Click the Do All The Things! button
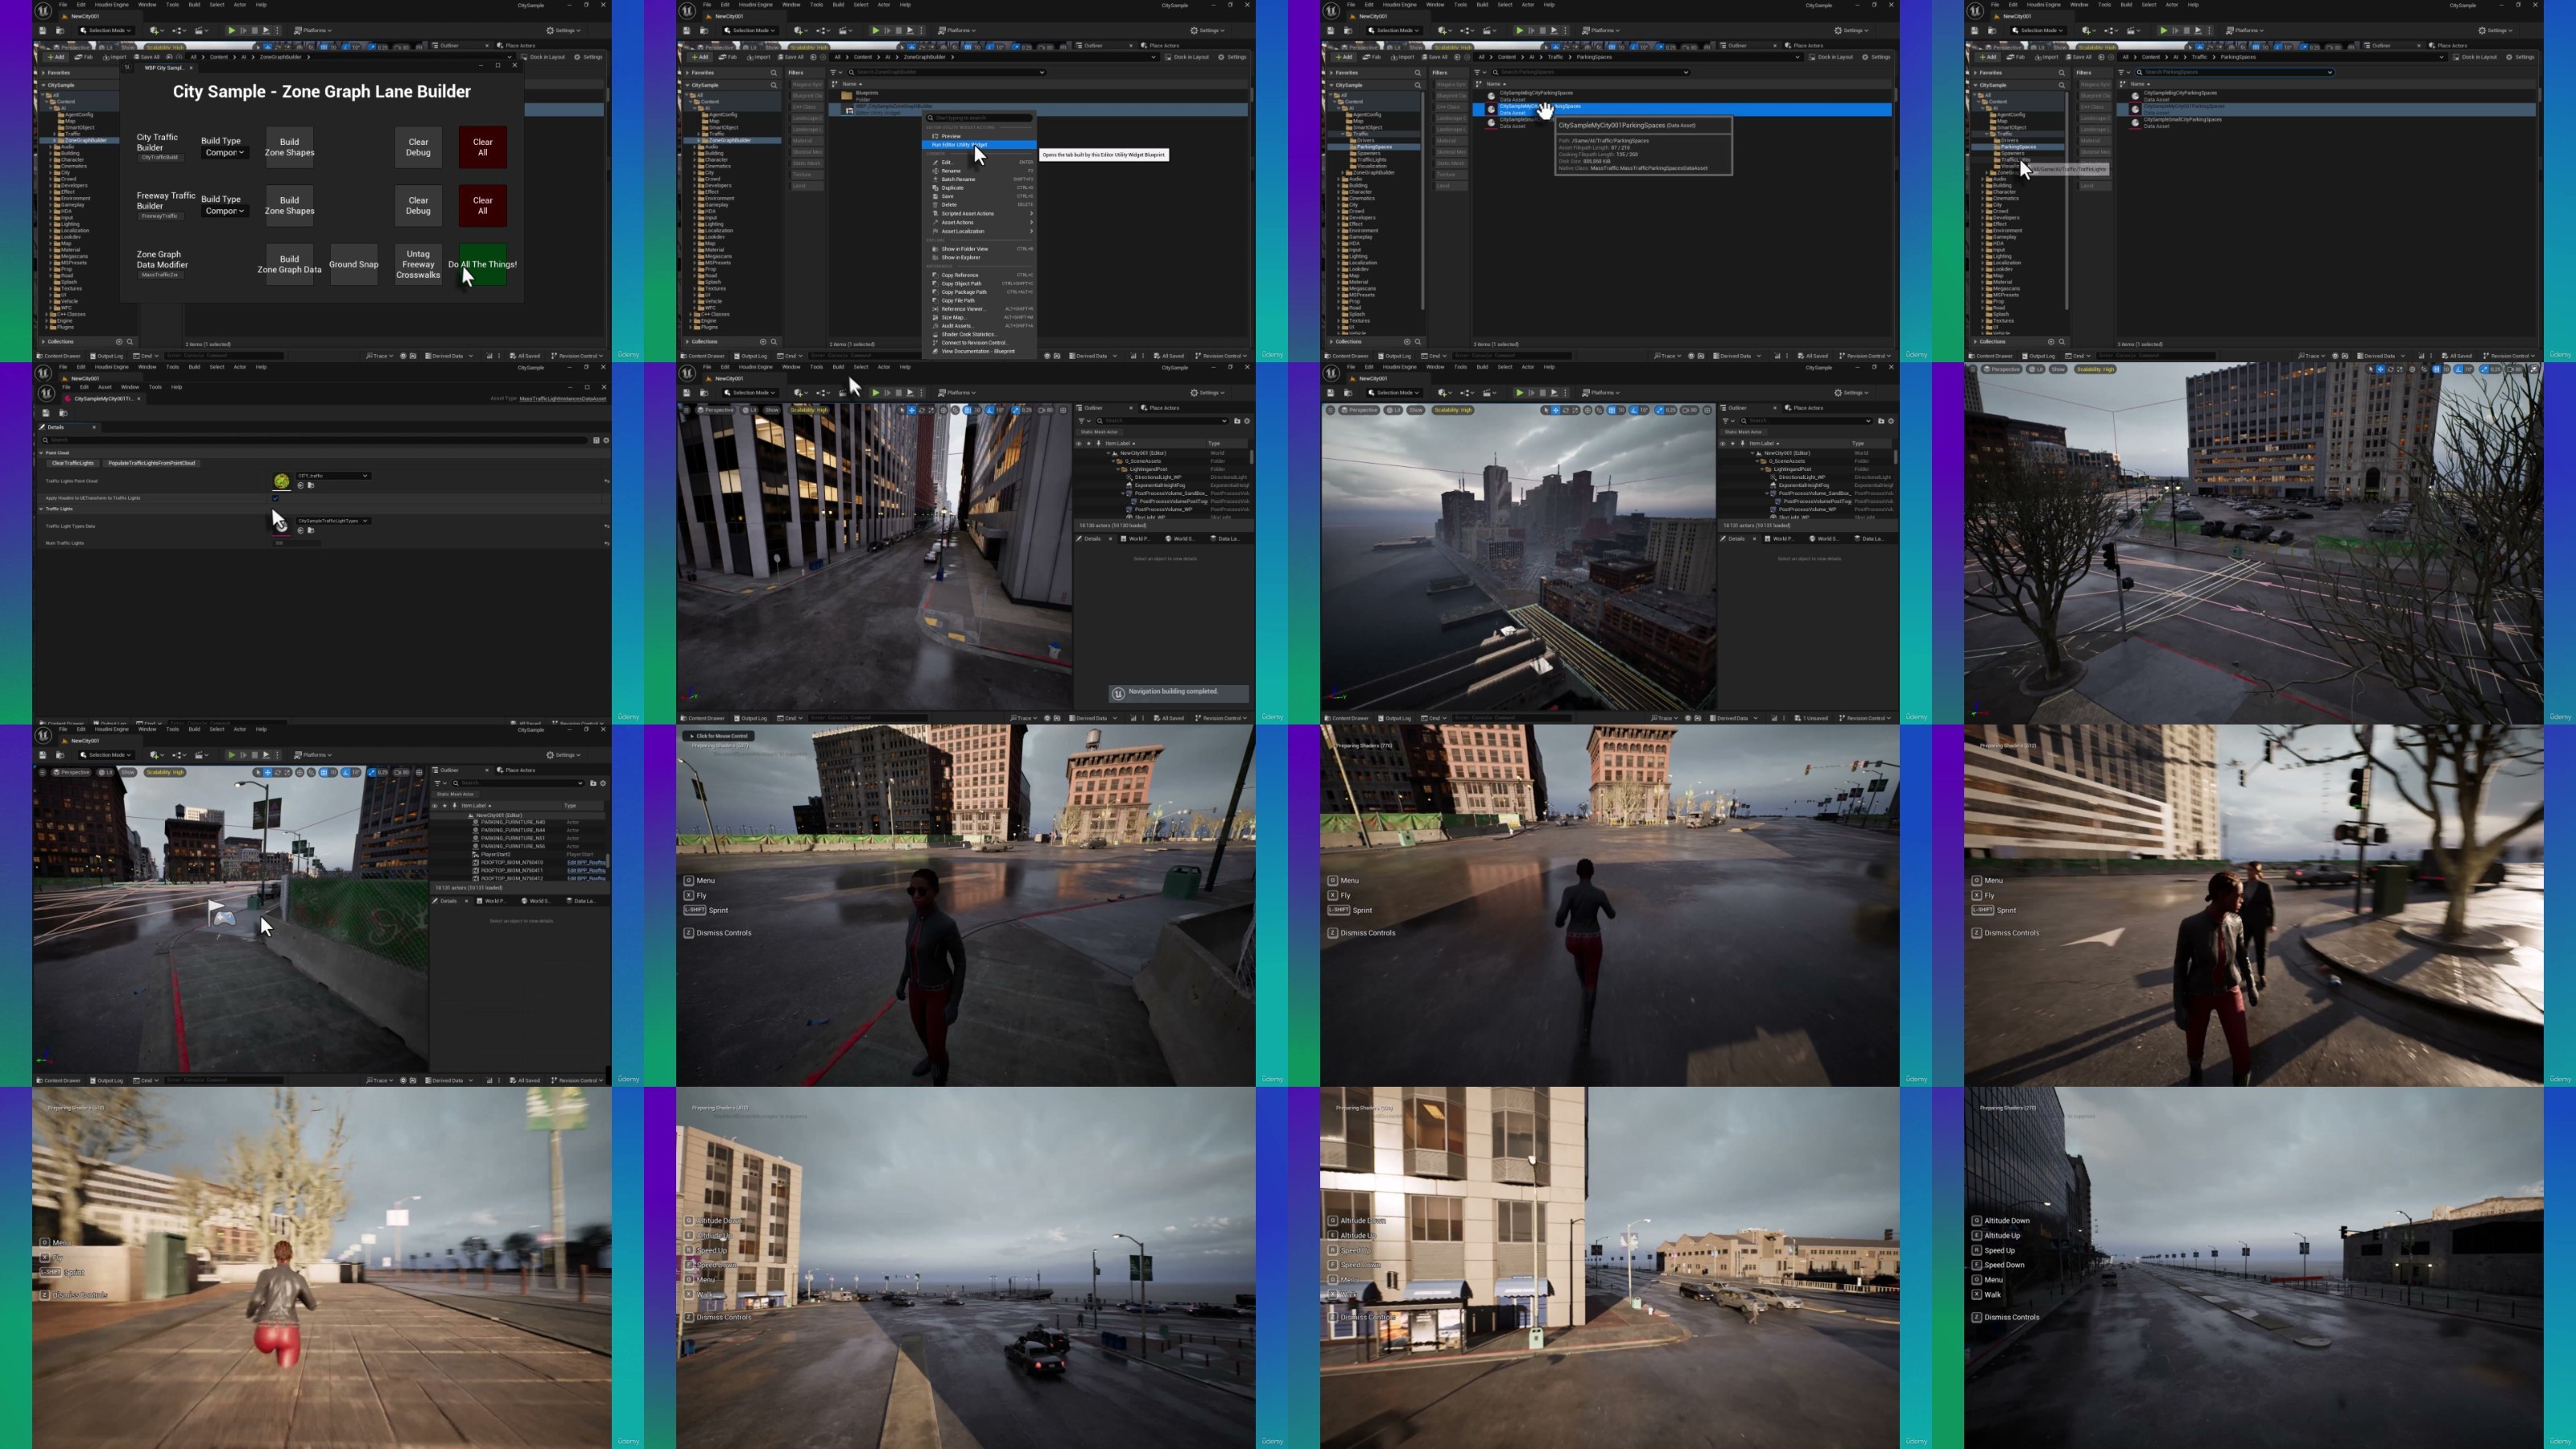The image size is (2576, 1449). (x=483, y=265)
